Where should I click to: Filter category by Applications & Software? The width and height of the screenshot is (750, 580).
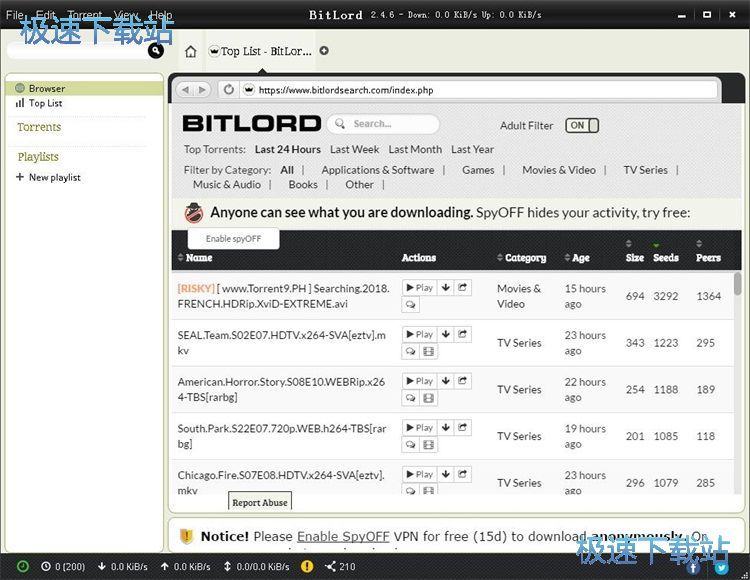[378, 170]
